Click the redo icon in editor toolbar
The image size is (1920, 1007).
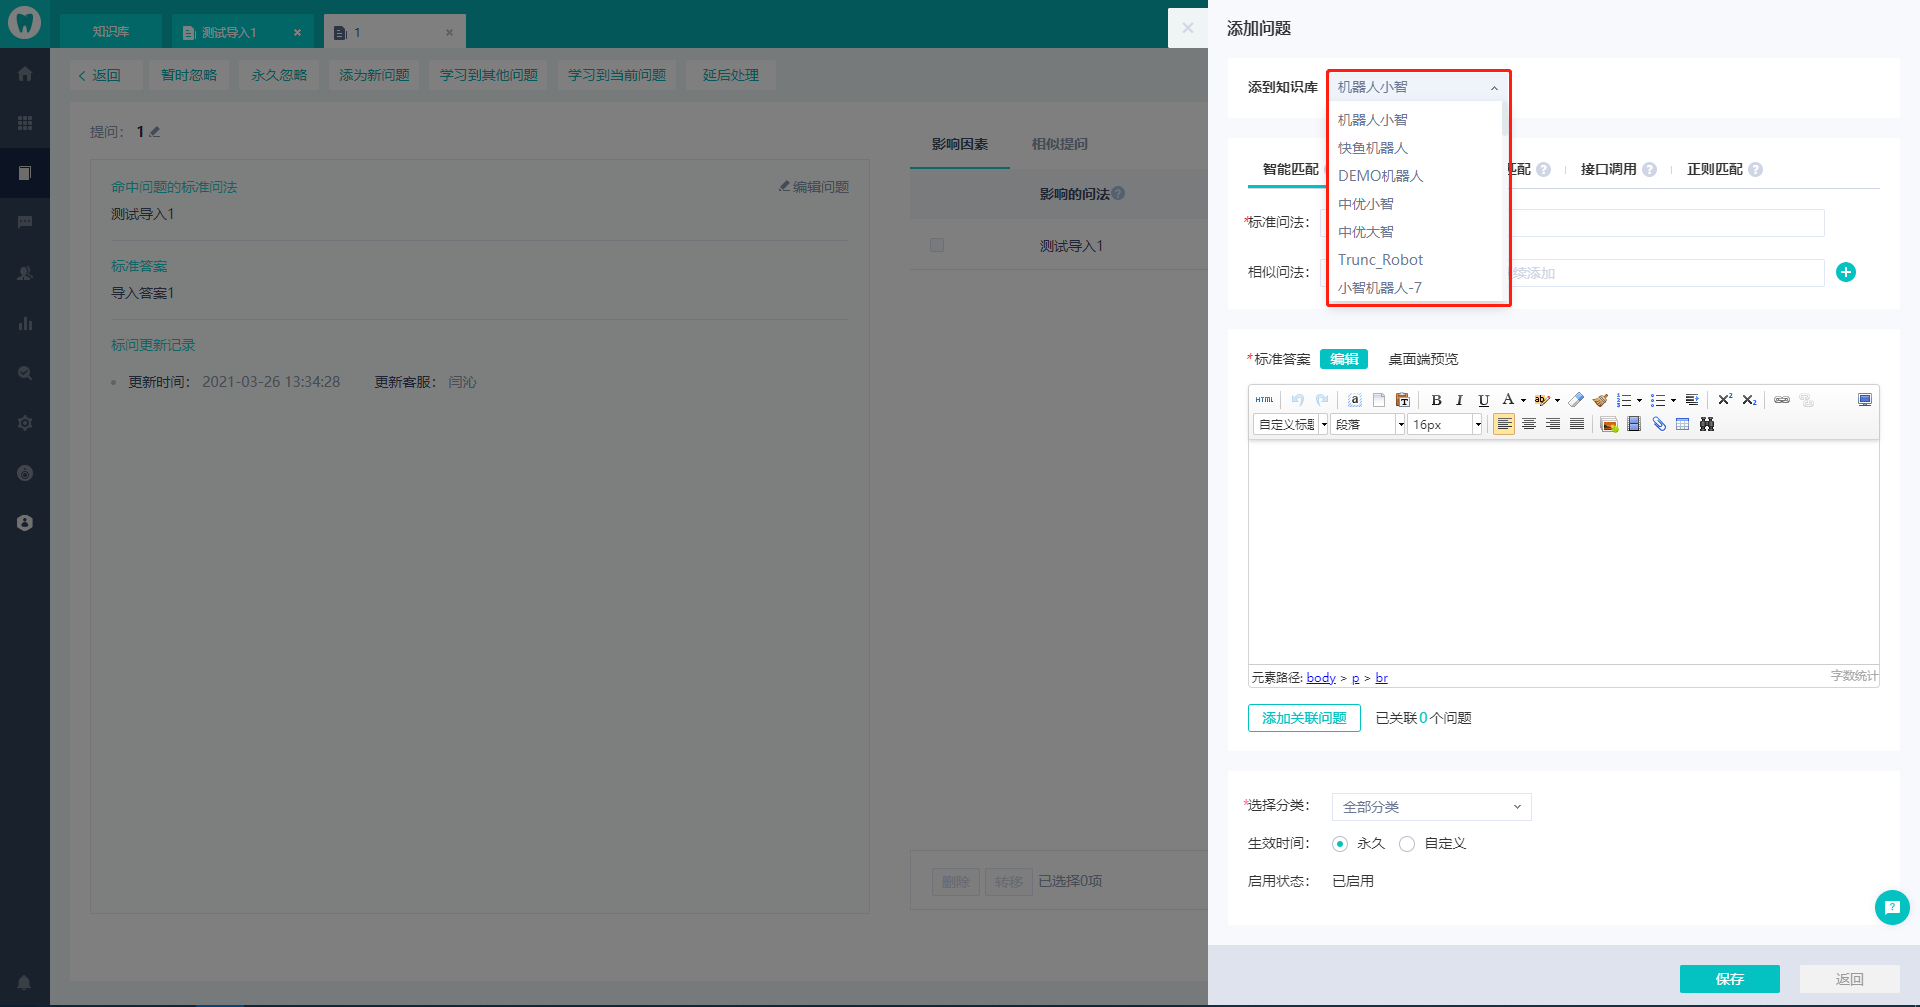(1322, 400)
